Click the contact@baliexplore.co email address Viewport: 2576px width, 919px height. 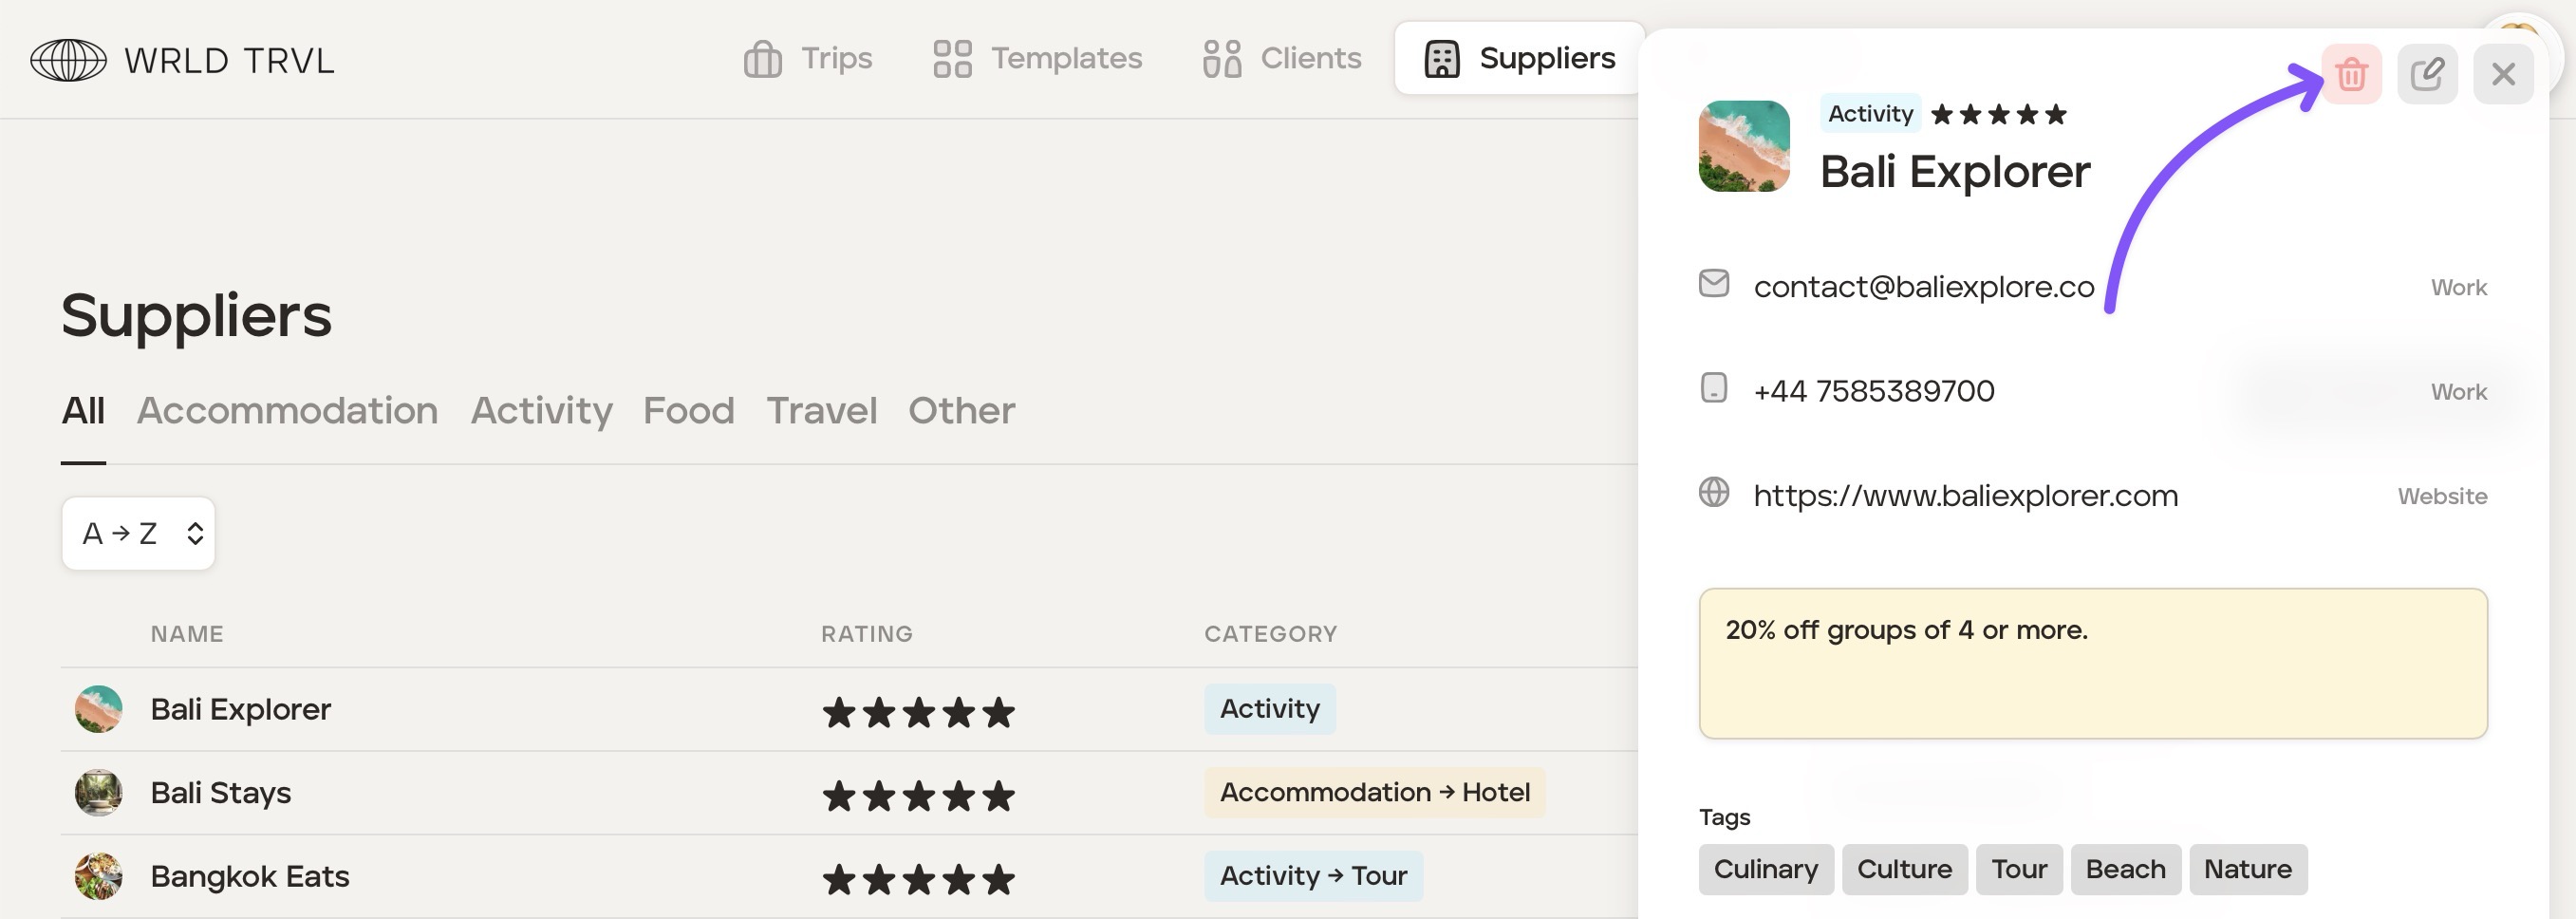[1923, 287]
